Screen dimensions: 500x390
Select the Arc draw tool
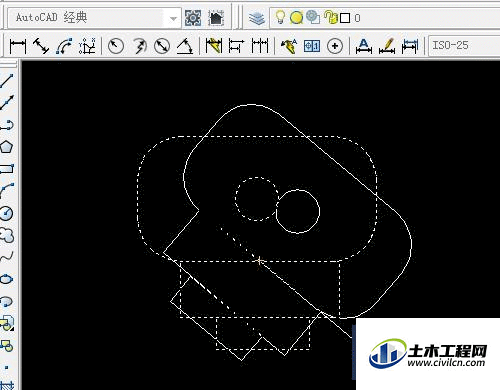[7, 191]
